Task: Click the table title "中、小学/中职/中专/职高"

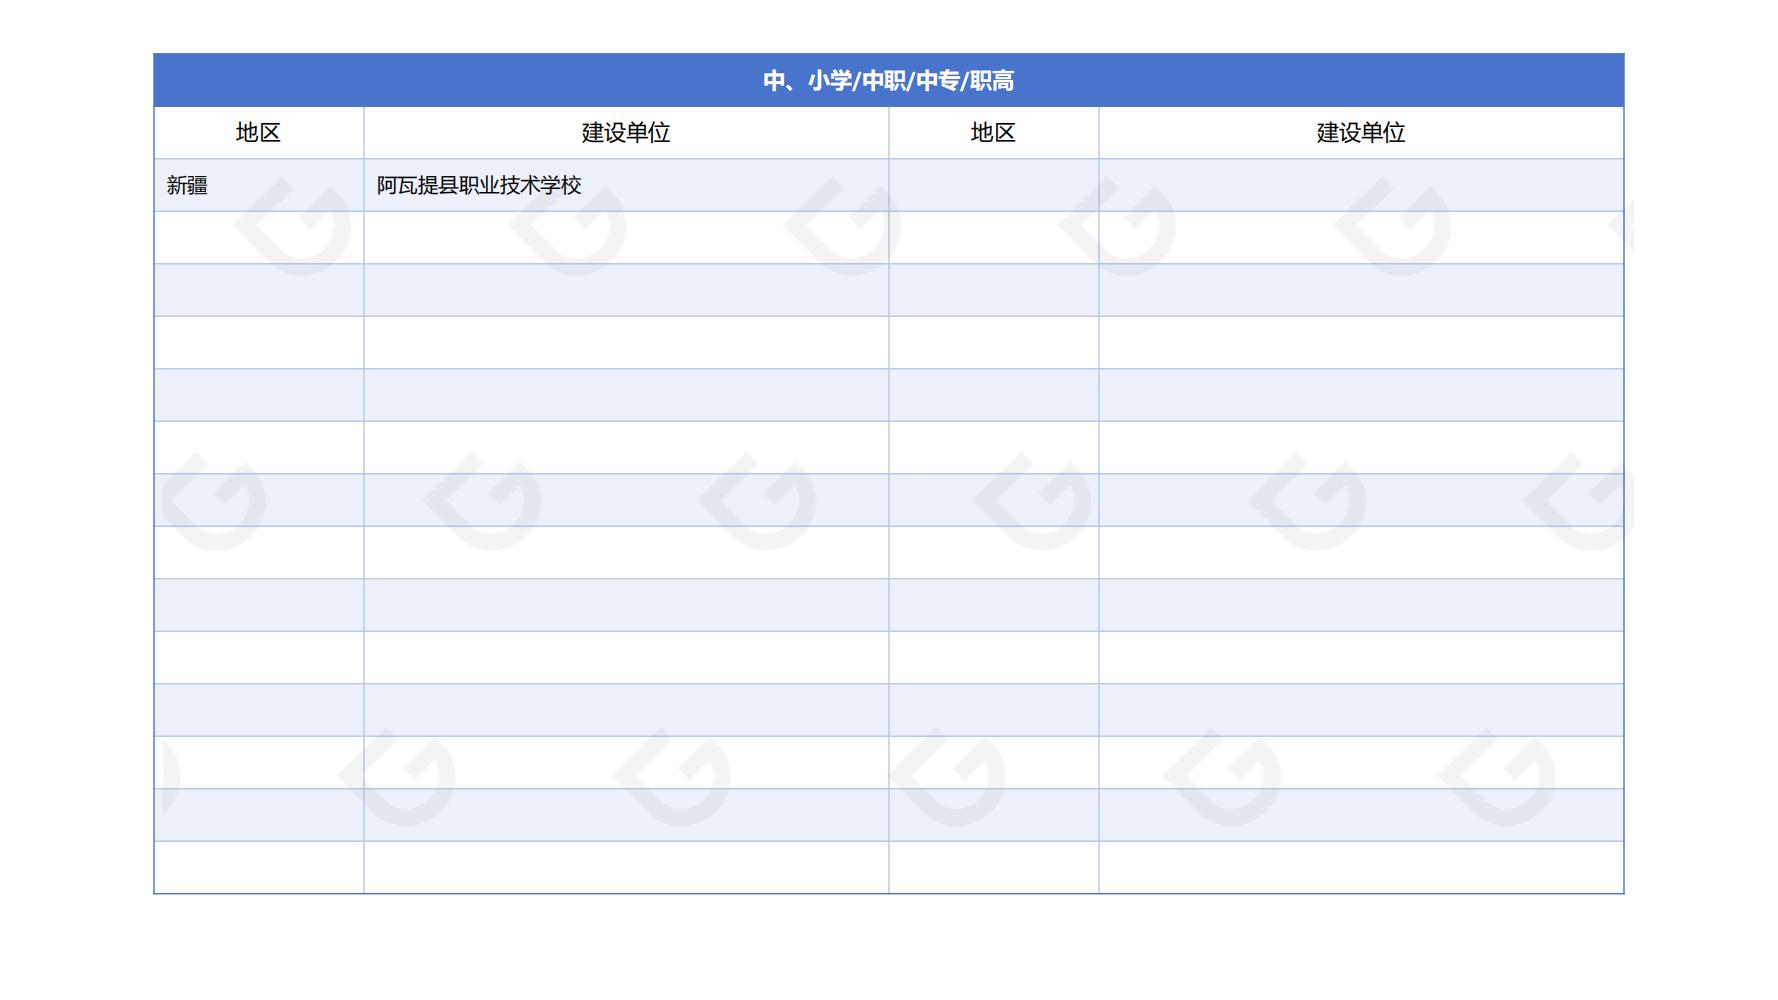Action: coord(888,80)
